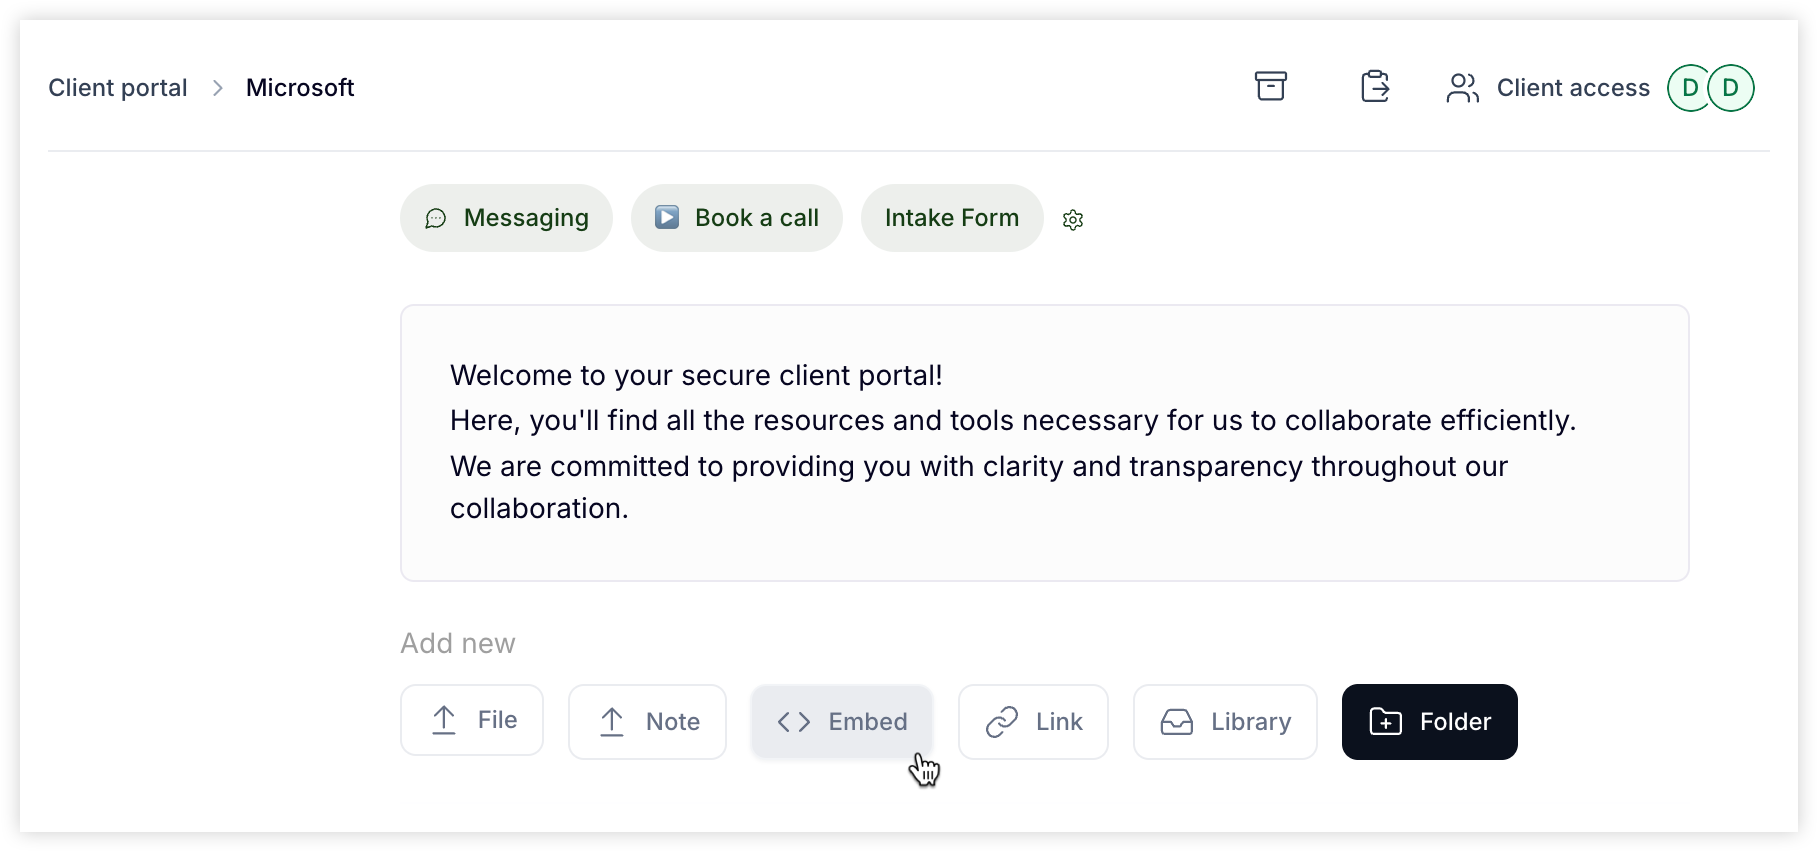This screenshot has width=1818, height=852.
Task: Click the speech bubble Messaging icon
Action: [436, 218]
